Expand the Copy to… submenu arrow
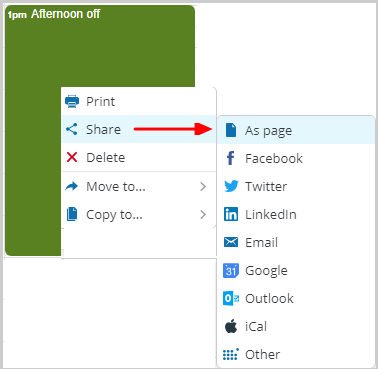This screenshot has width=378, height=369. (203, 214)
